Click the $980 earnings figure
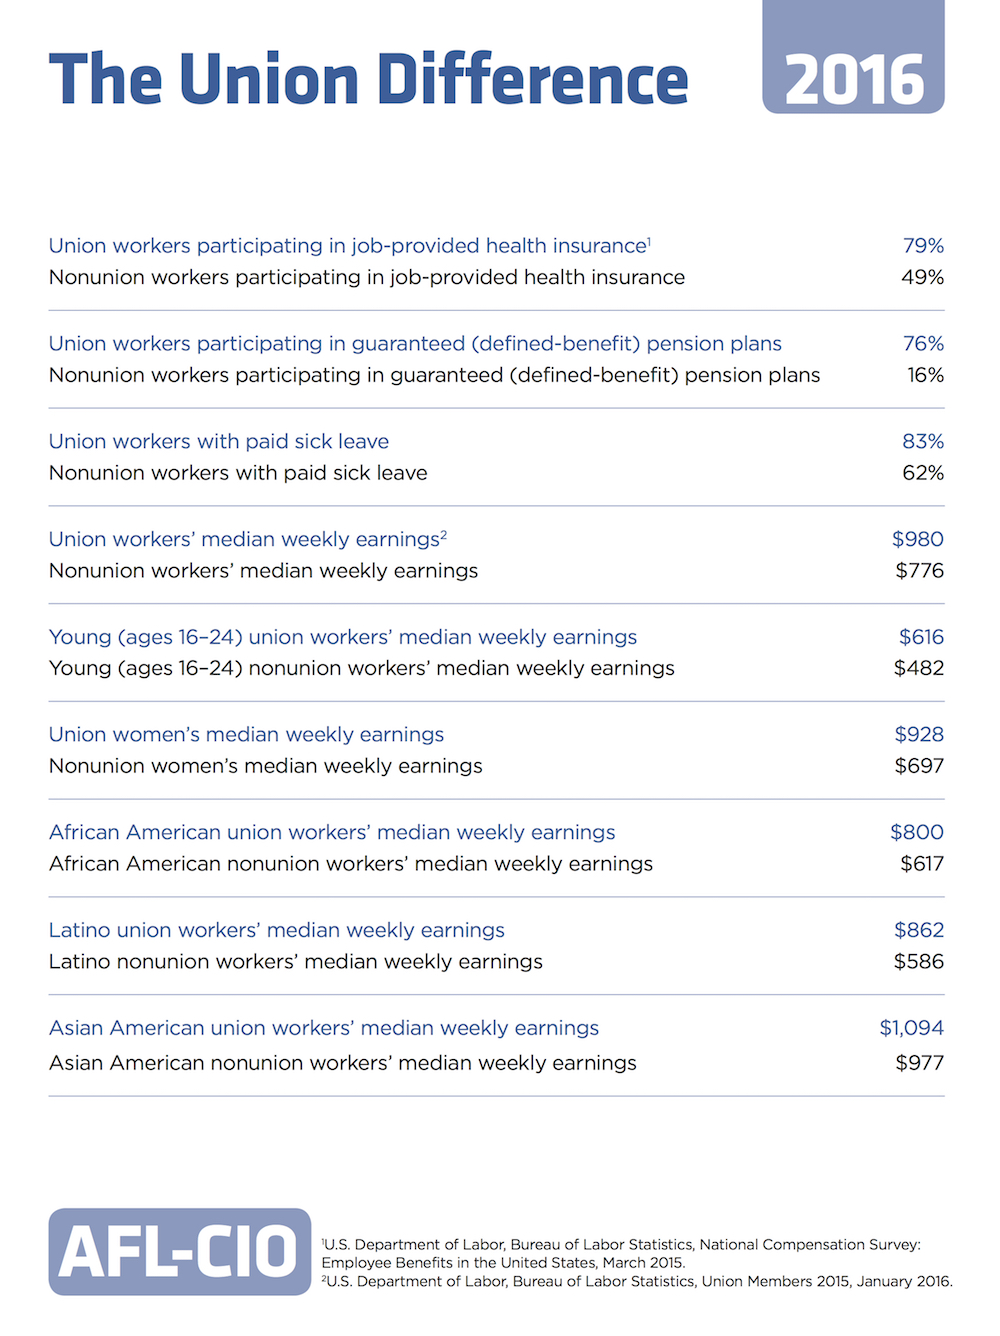1000x1336 pixels. pos(918,539)
